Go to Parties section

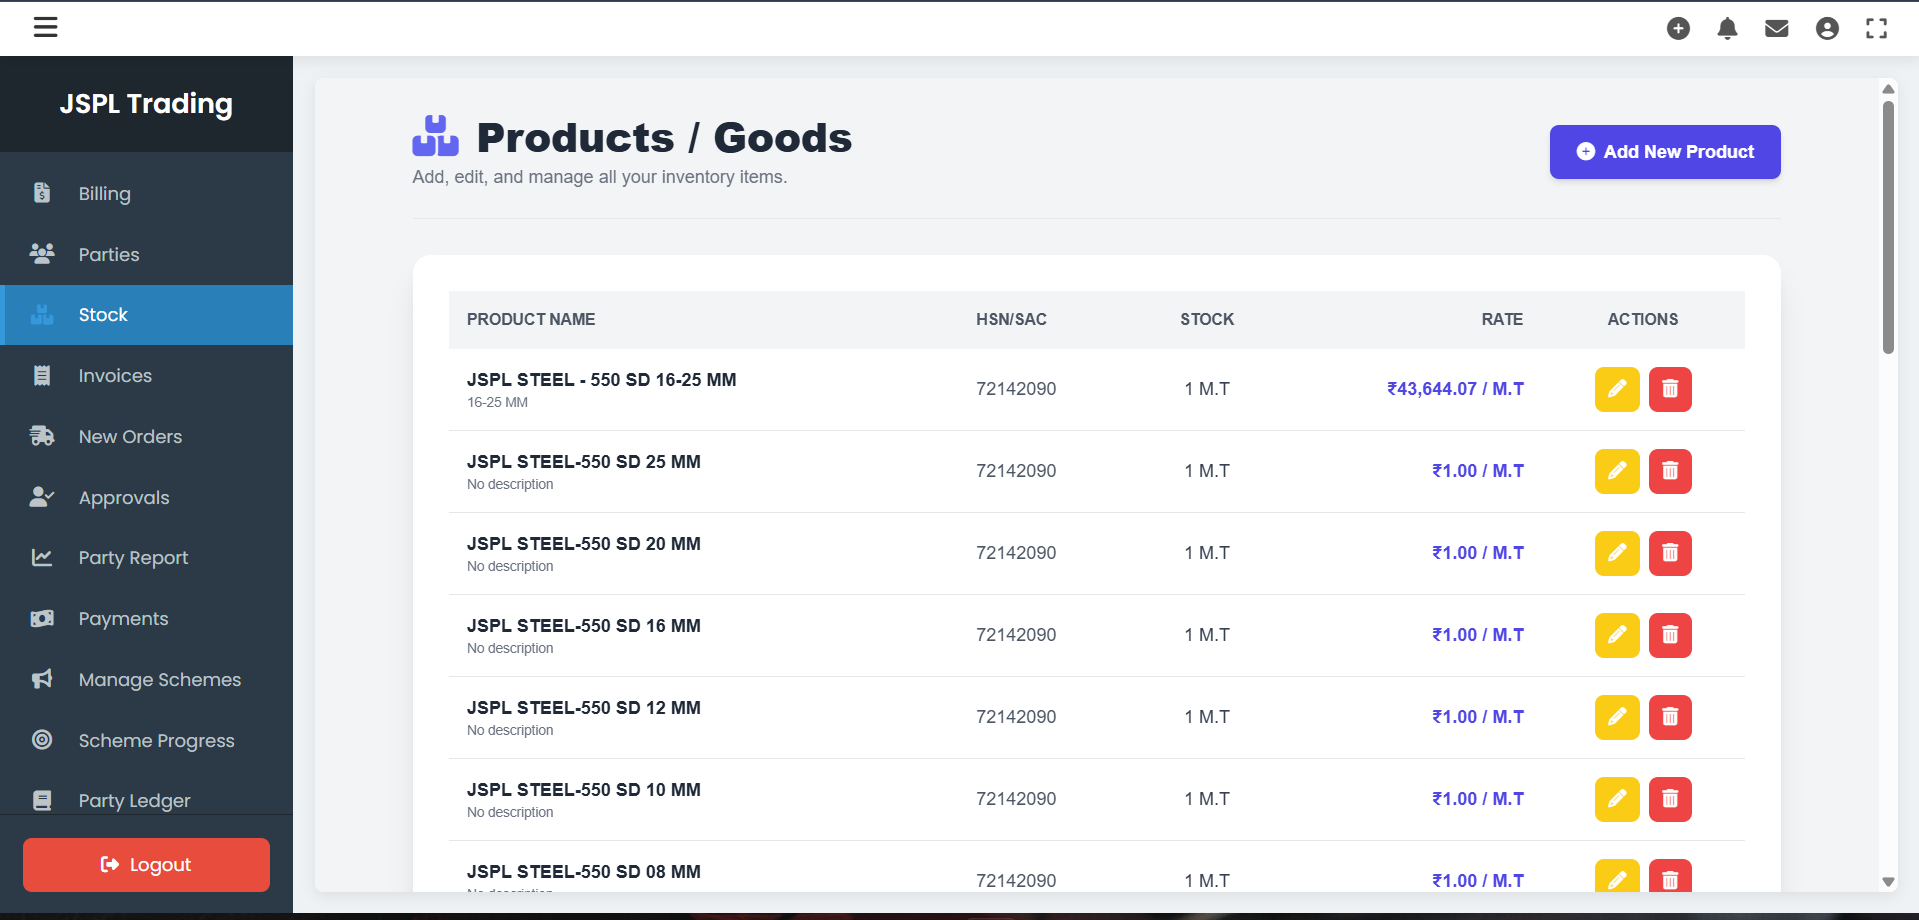click(108, 255)
